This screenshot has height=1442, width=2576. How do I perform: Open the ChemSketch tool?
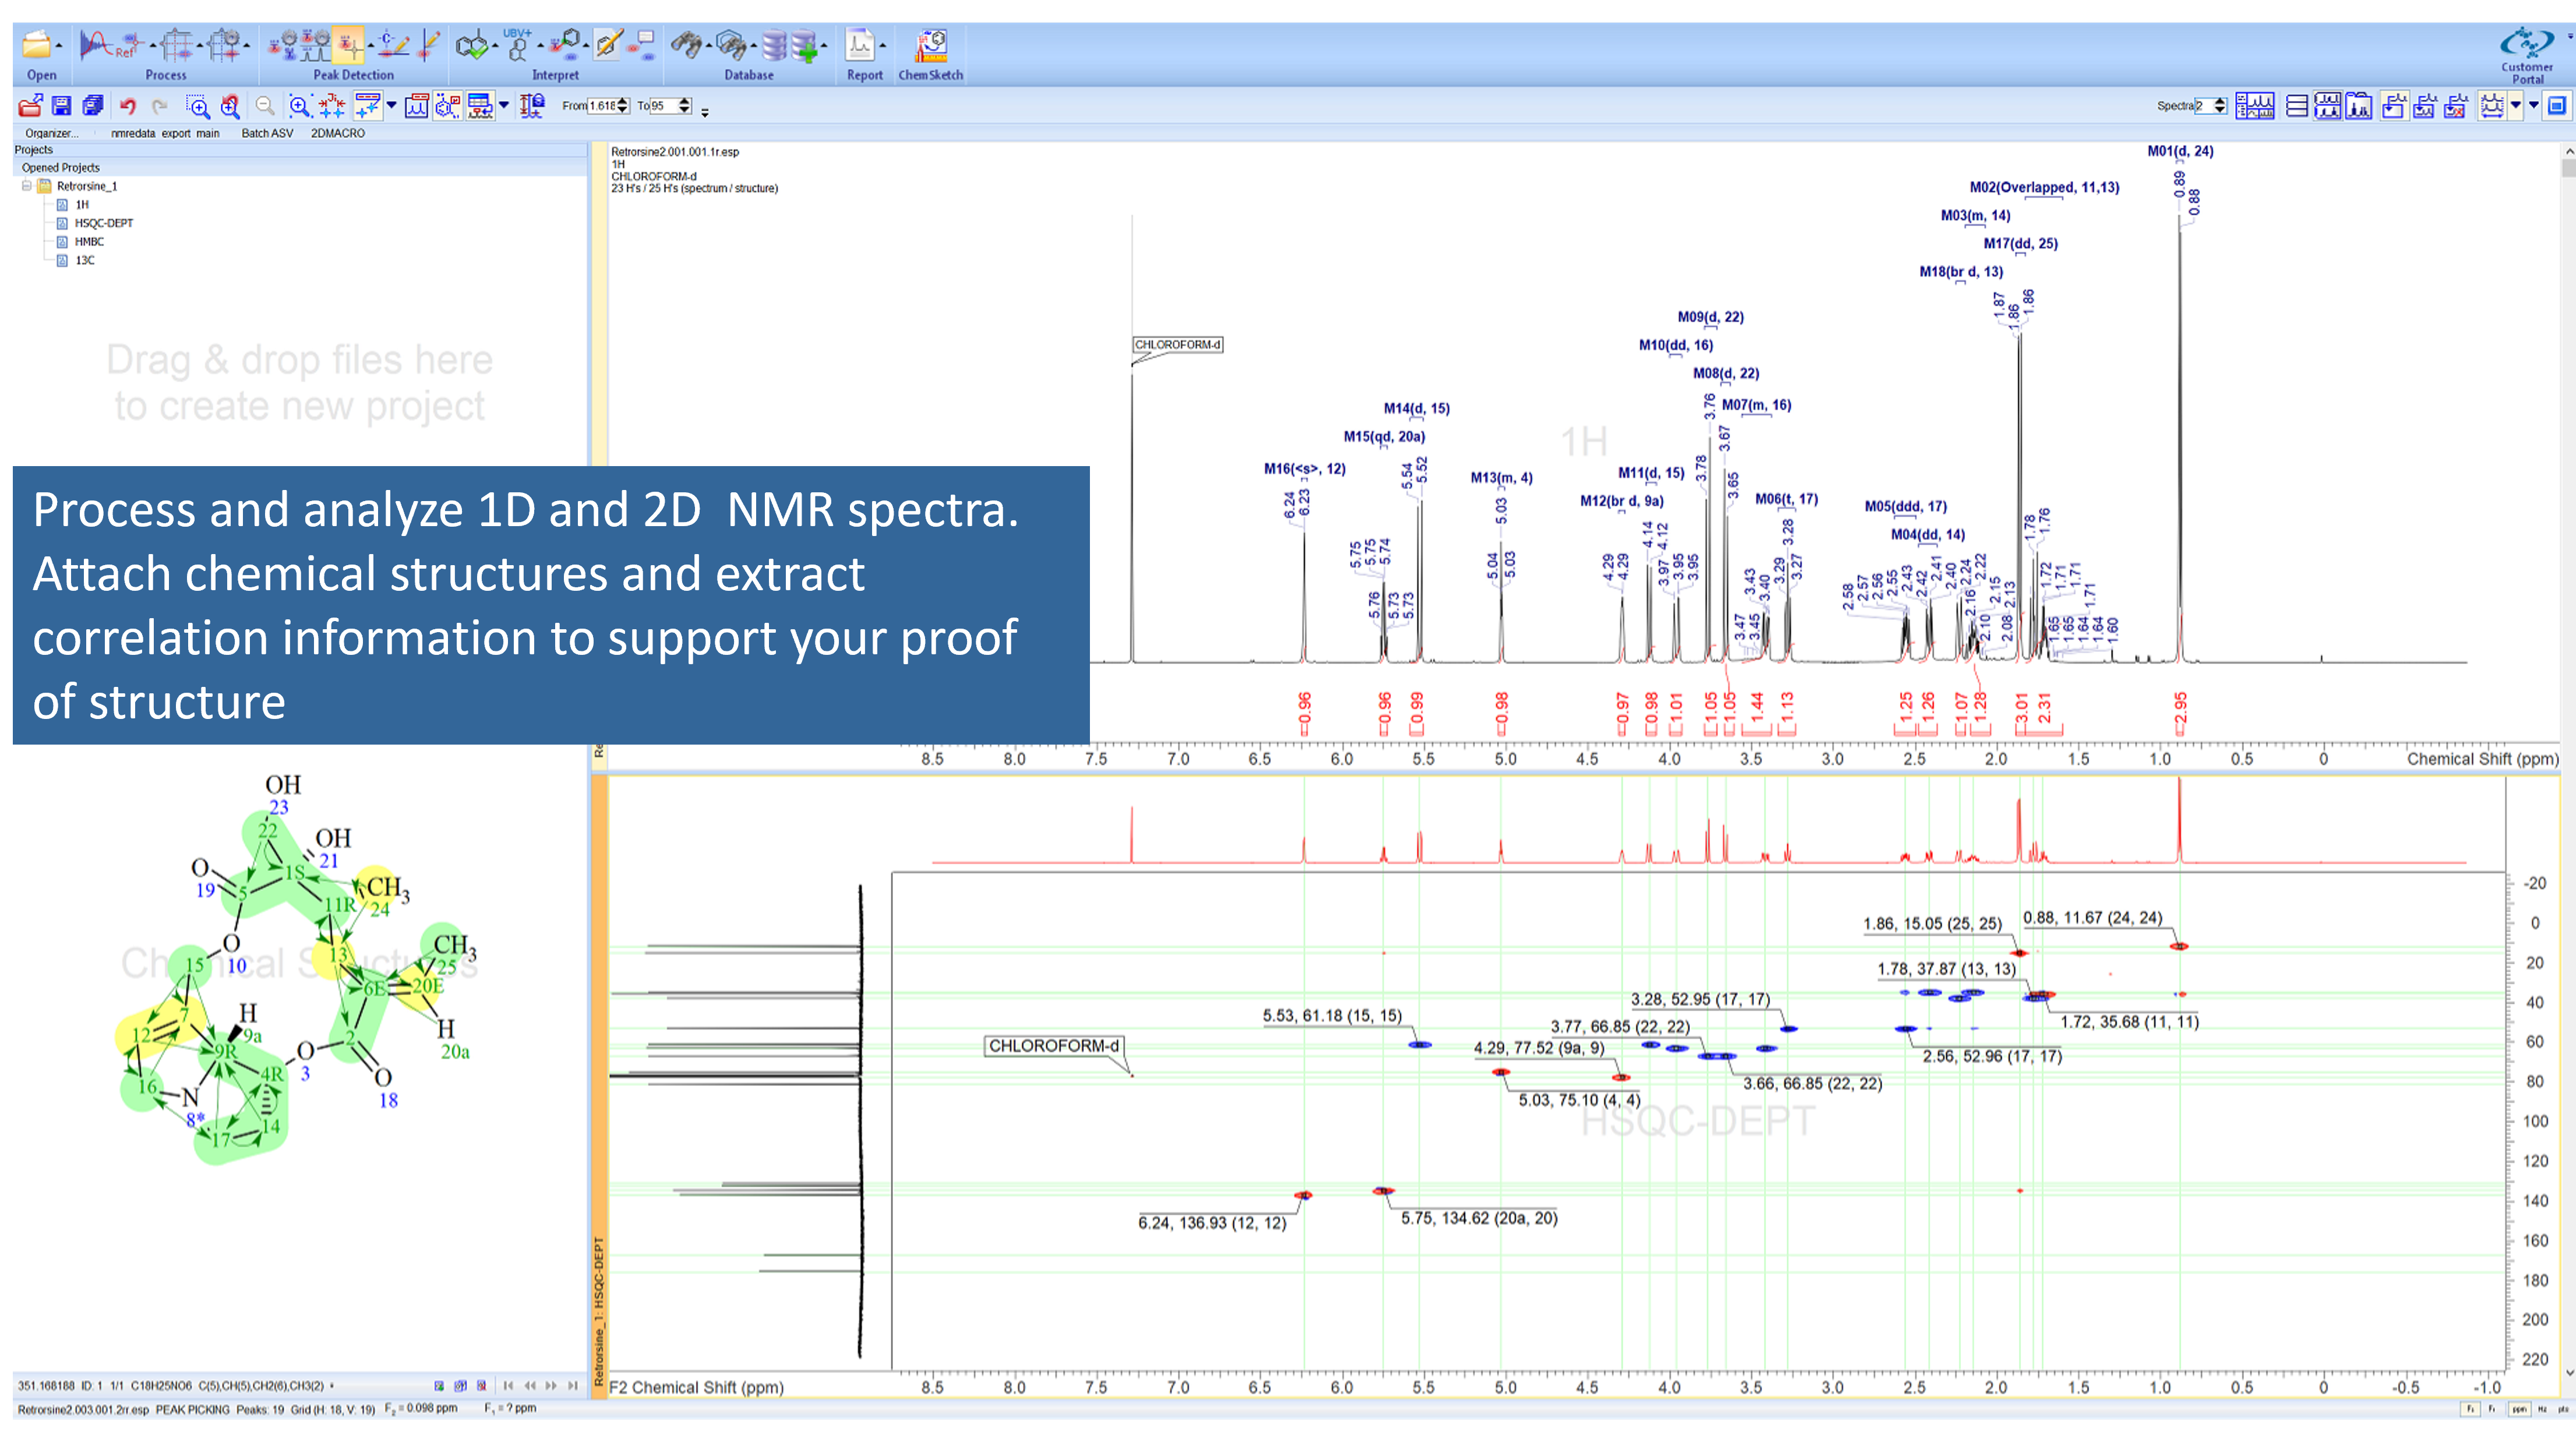point(931,47)
